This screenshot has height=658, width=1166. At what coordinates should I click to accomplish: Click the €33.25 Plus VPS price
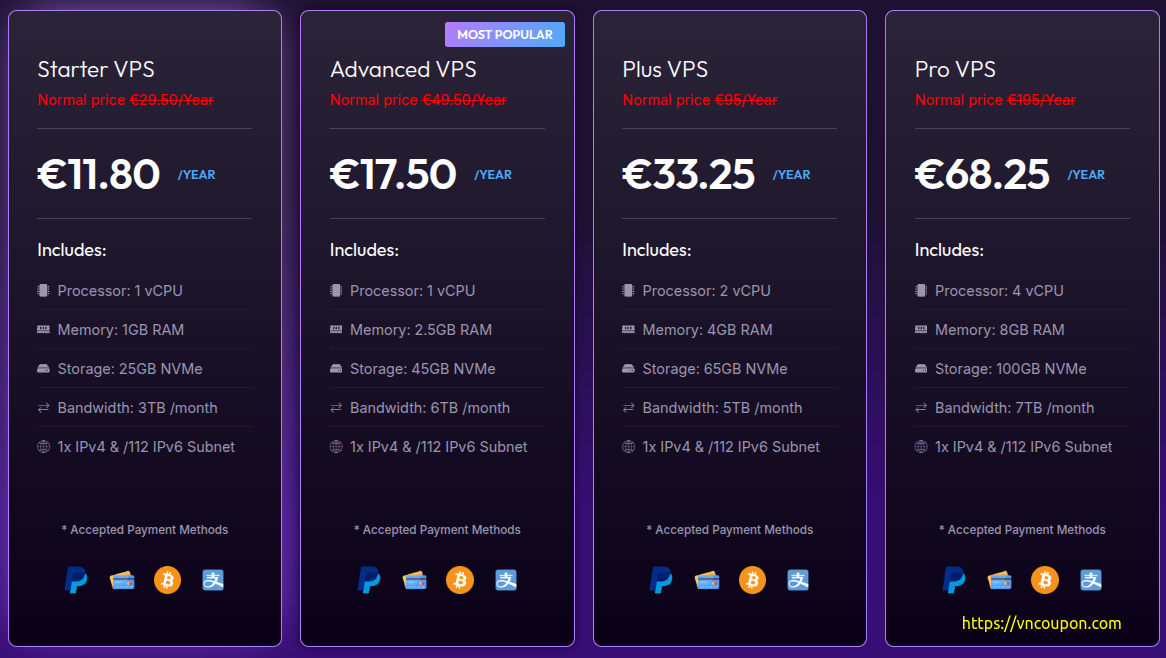coord(689,174)
